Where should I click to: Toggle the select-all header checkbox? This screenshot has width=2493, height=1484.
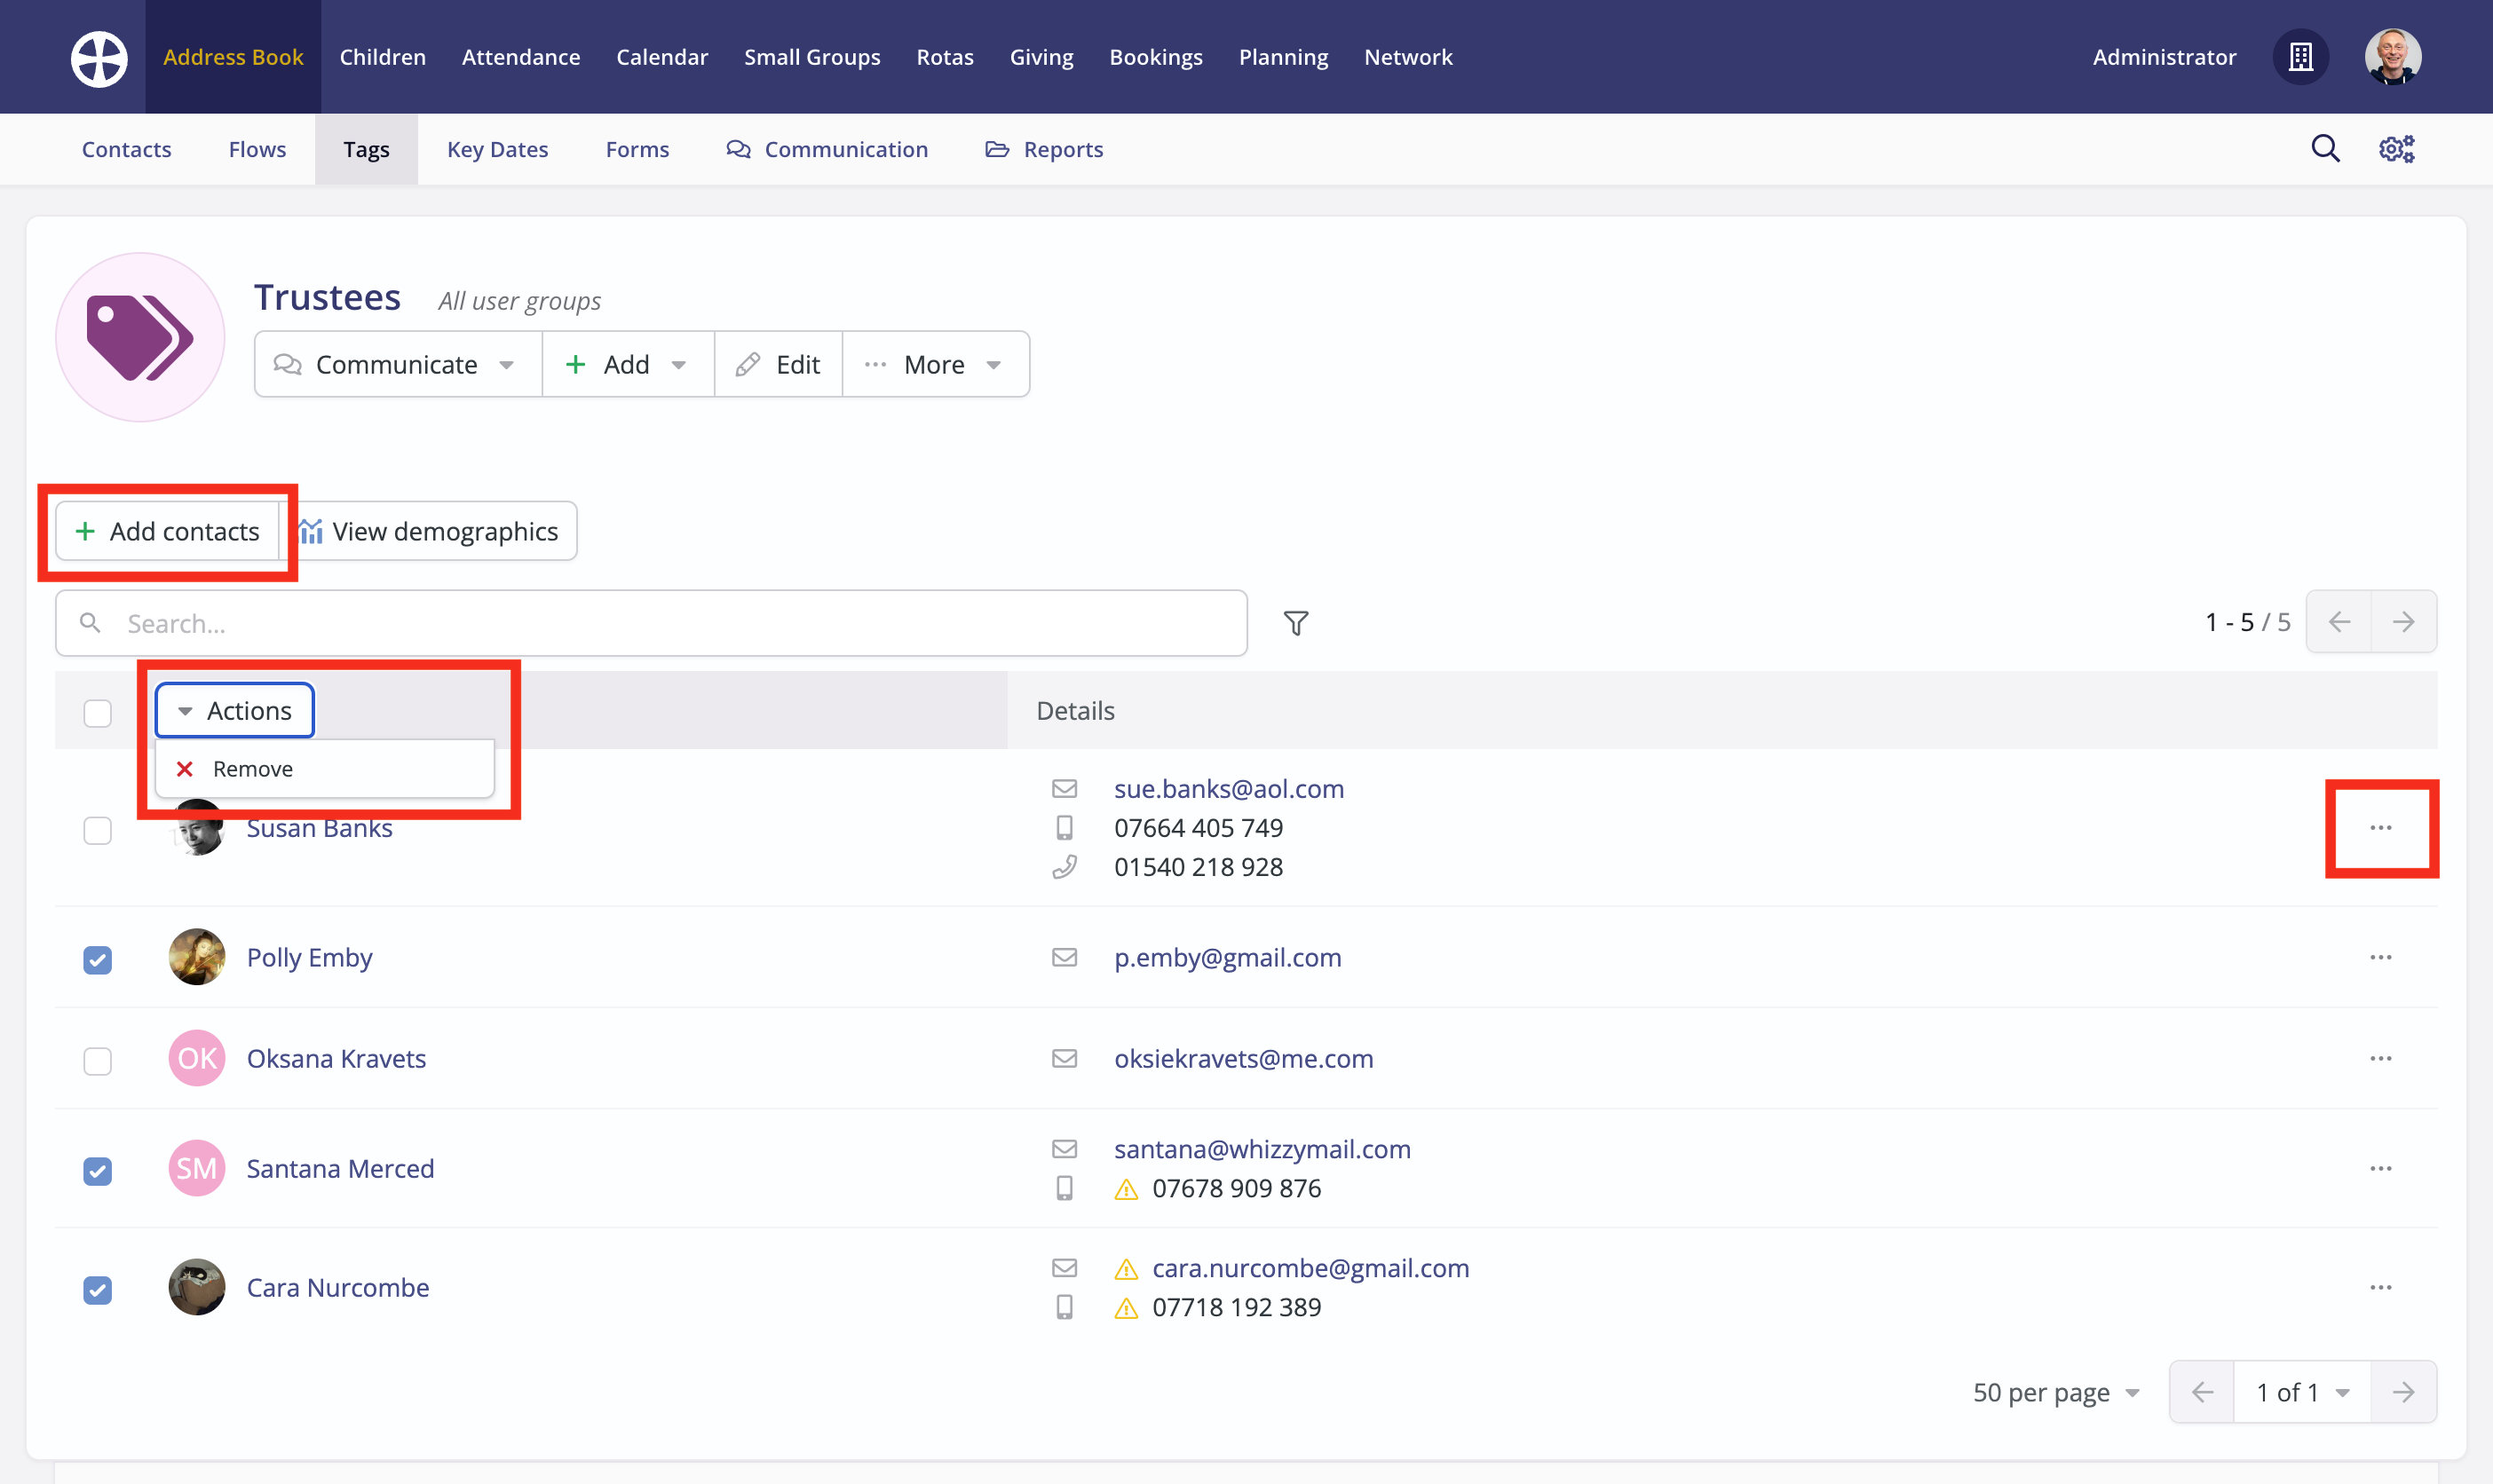coord(97,713)
